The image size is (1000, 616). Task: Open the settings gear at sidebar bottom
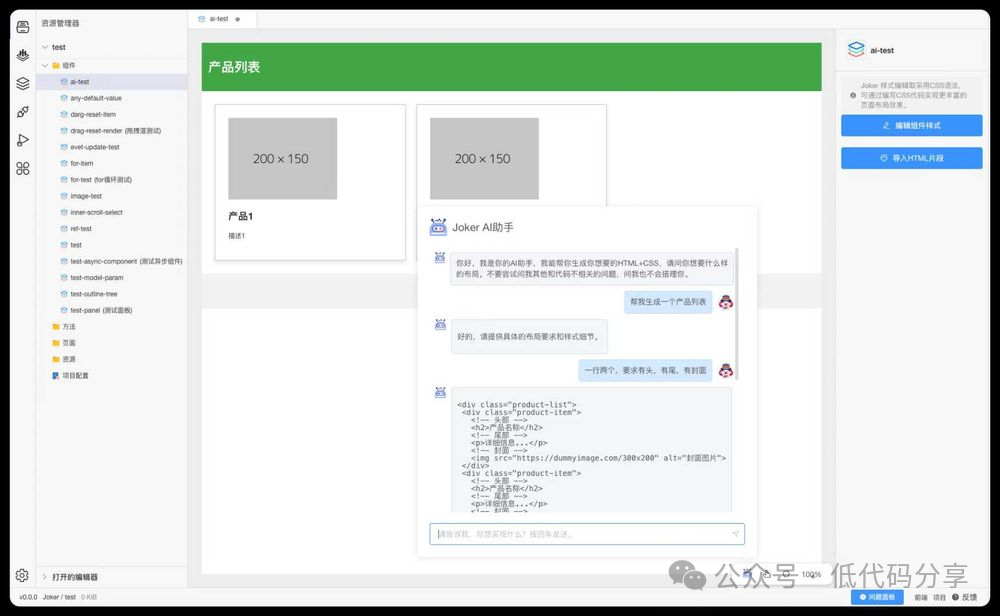coord(22,575)
